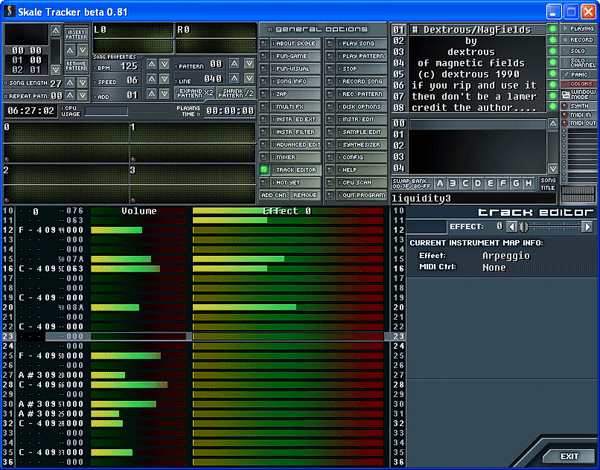The height and width of the screenshot is (470, 600).
Task: Click the Synth button
Action: tap(578, 106)
